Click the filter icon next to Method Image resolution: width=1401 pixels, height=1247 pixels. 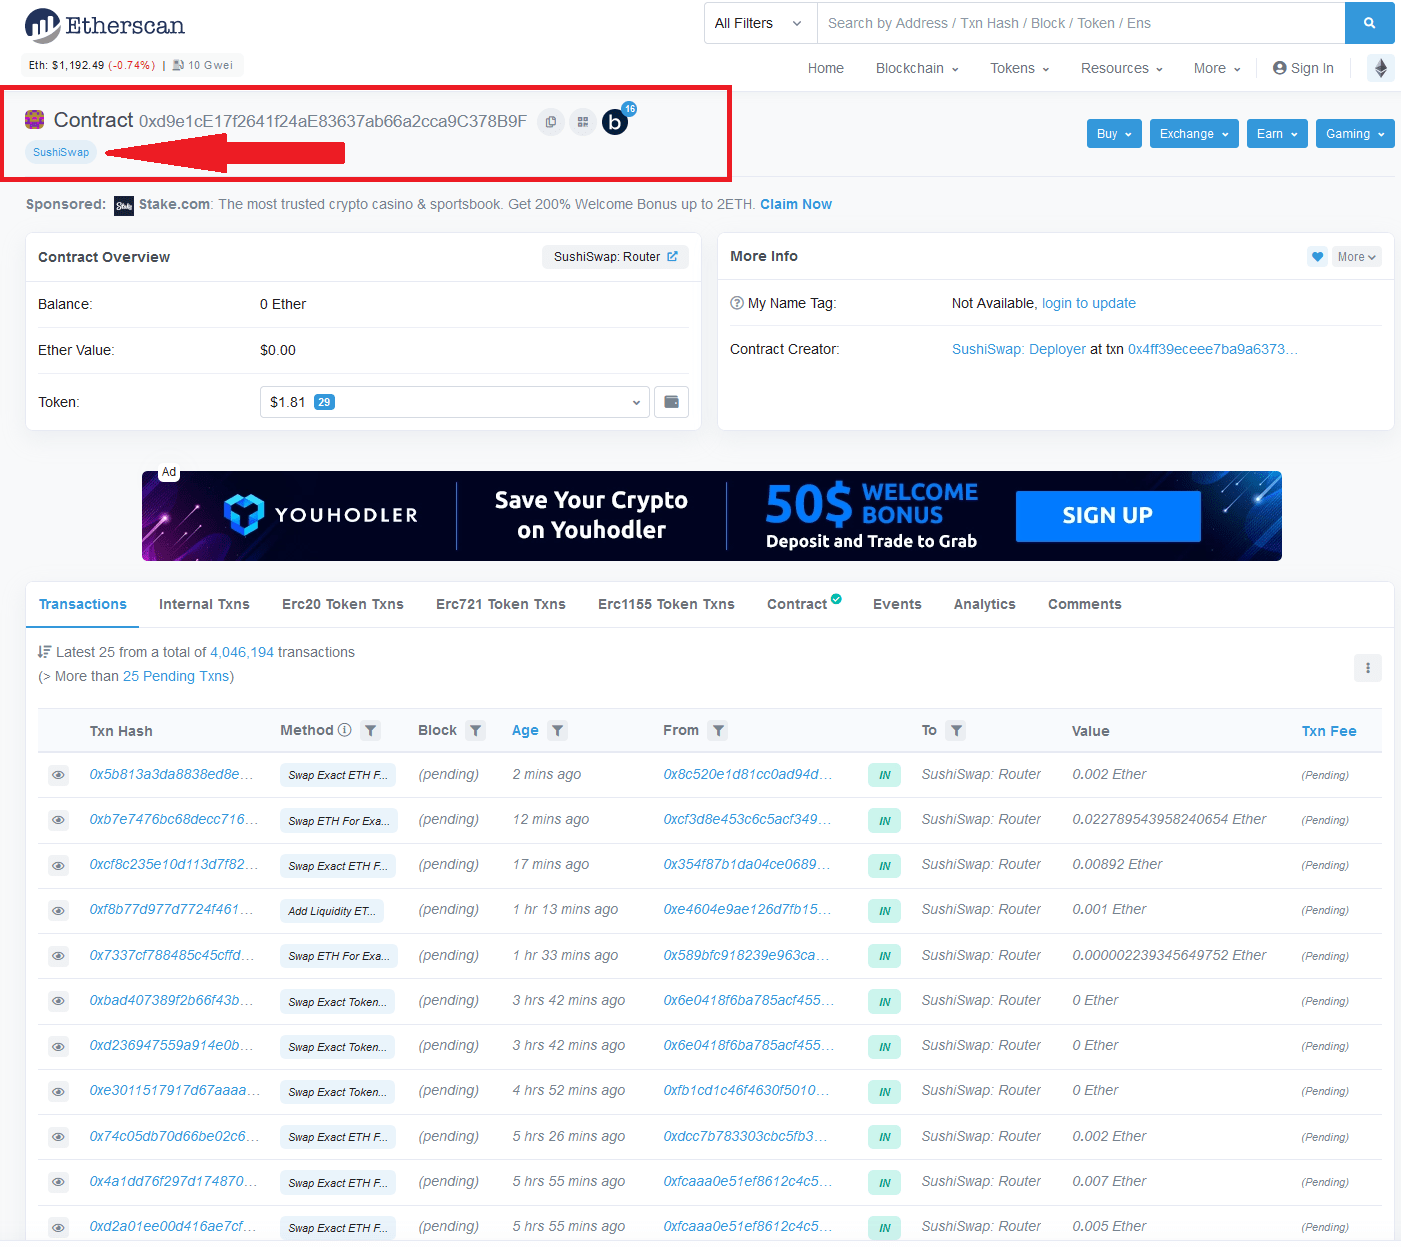click(371, 731)
